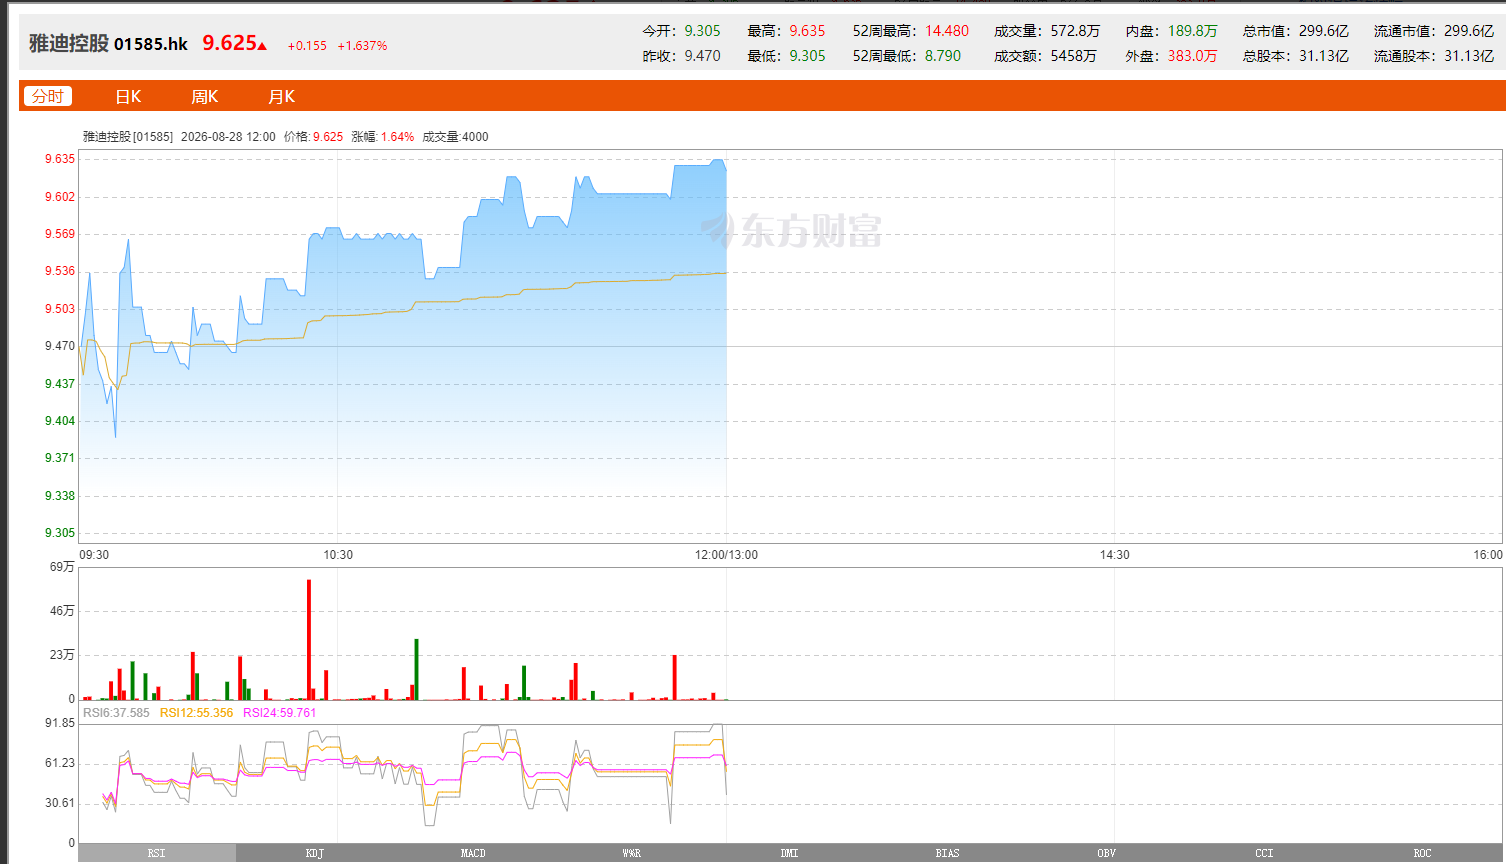Click the current price 9.625 in header
1506x864 pixels.
(229, 43)
